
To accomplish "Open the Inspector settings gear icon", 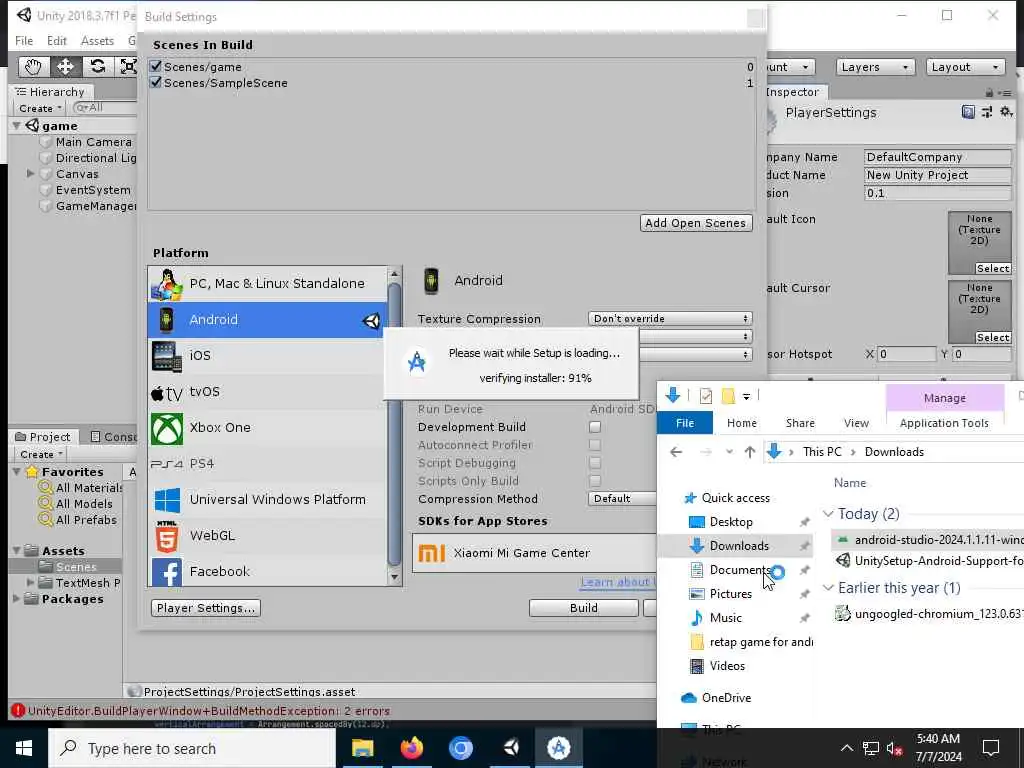I will [1006, 112].
